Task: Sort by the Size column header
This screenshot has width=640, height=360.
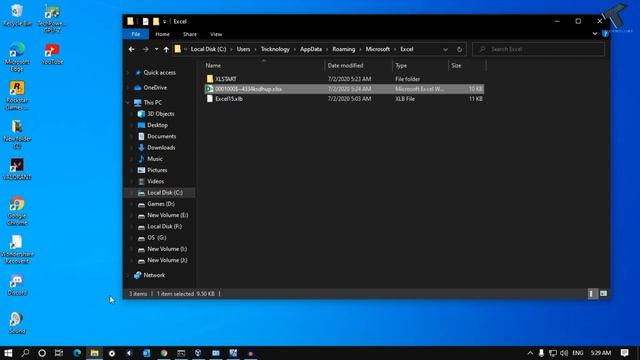Action: [x=456, y=65]
